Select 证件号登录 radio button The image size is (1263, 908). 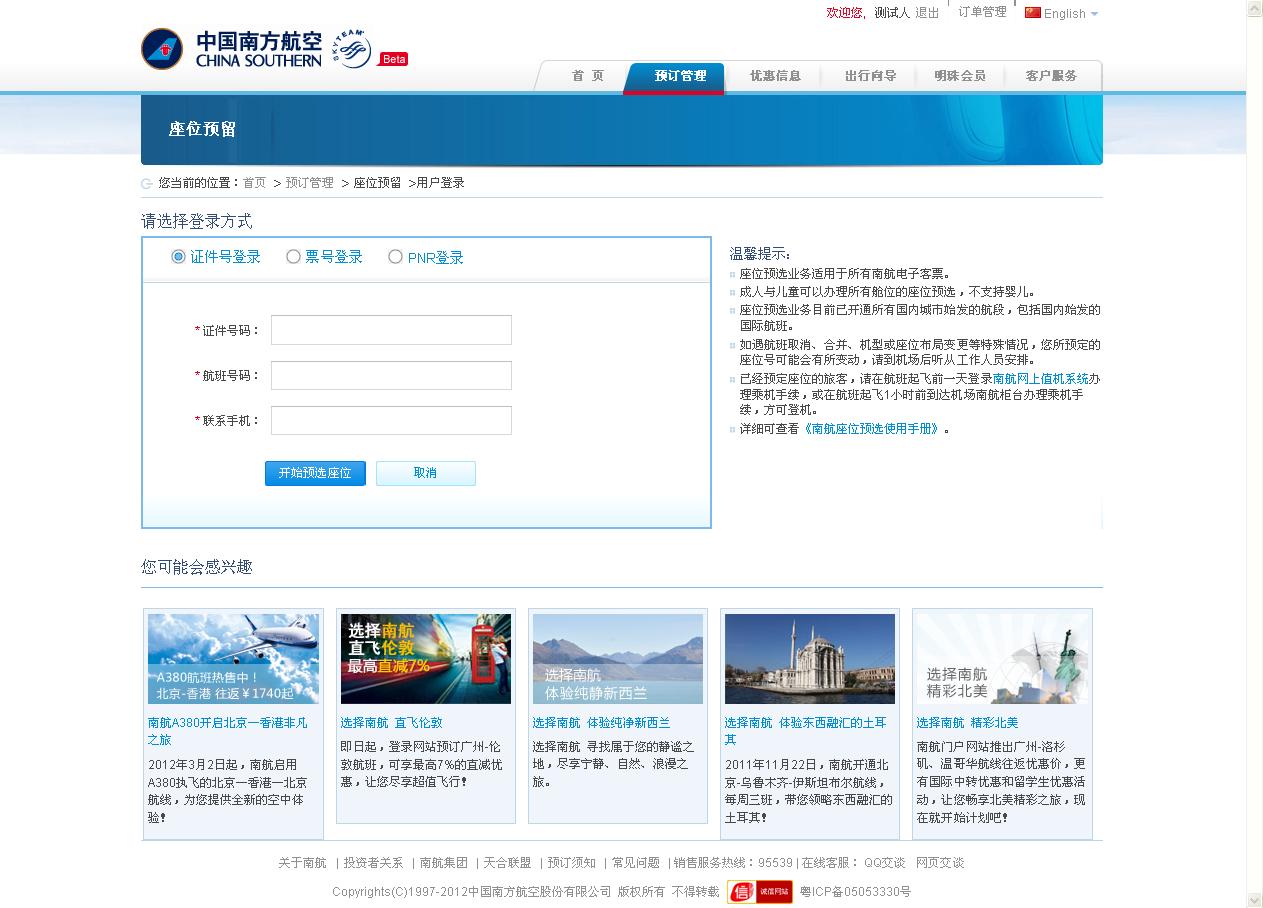click(x=179, y=257)
